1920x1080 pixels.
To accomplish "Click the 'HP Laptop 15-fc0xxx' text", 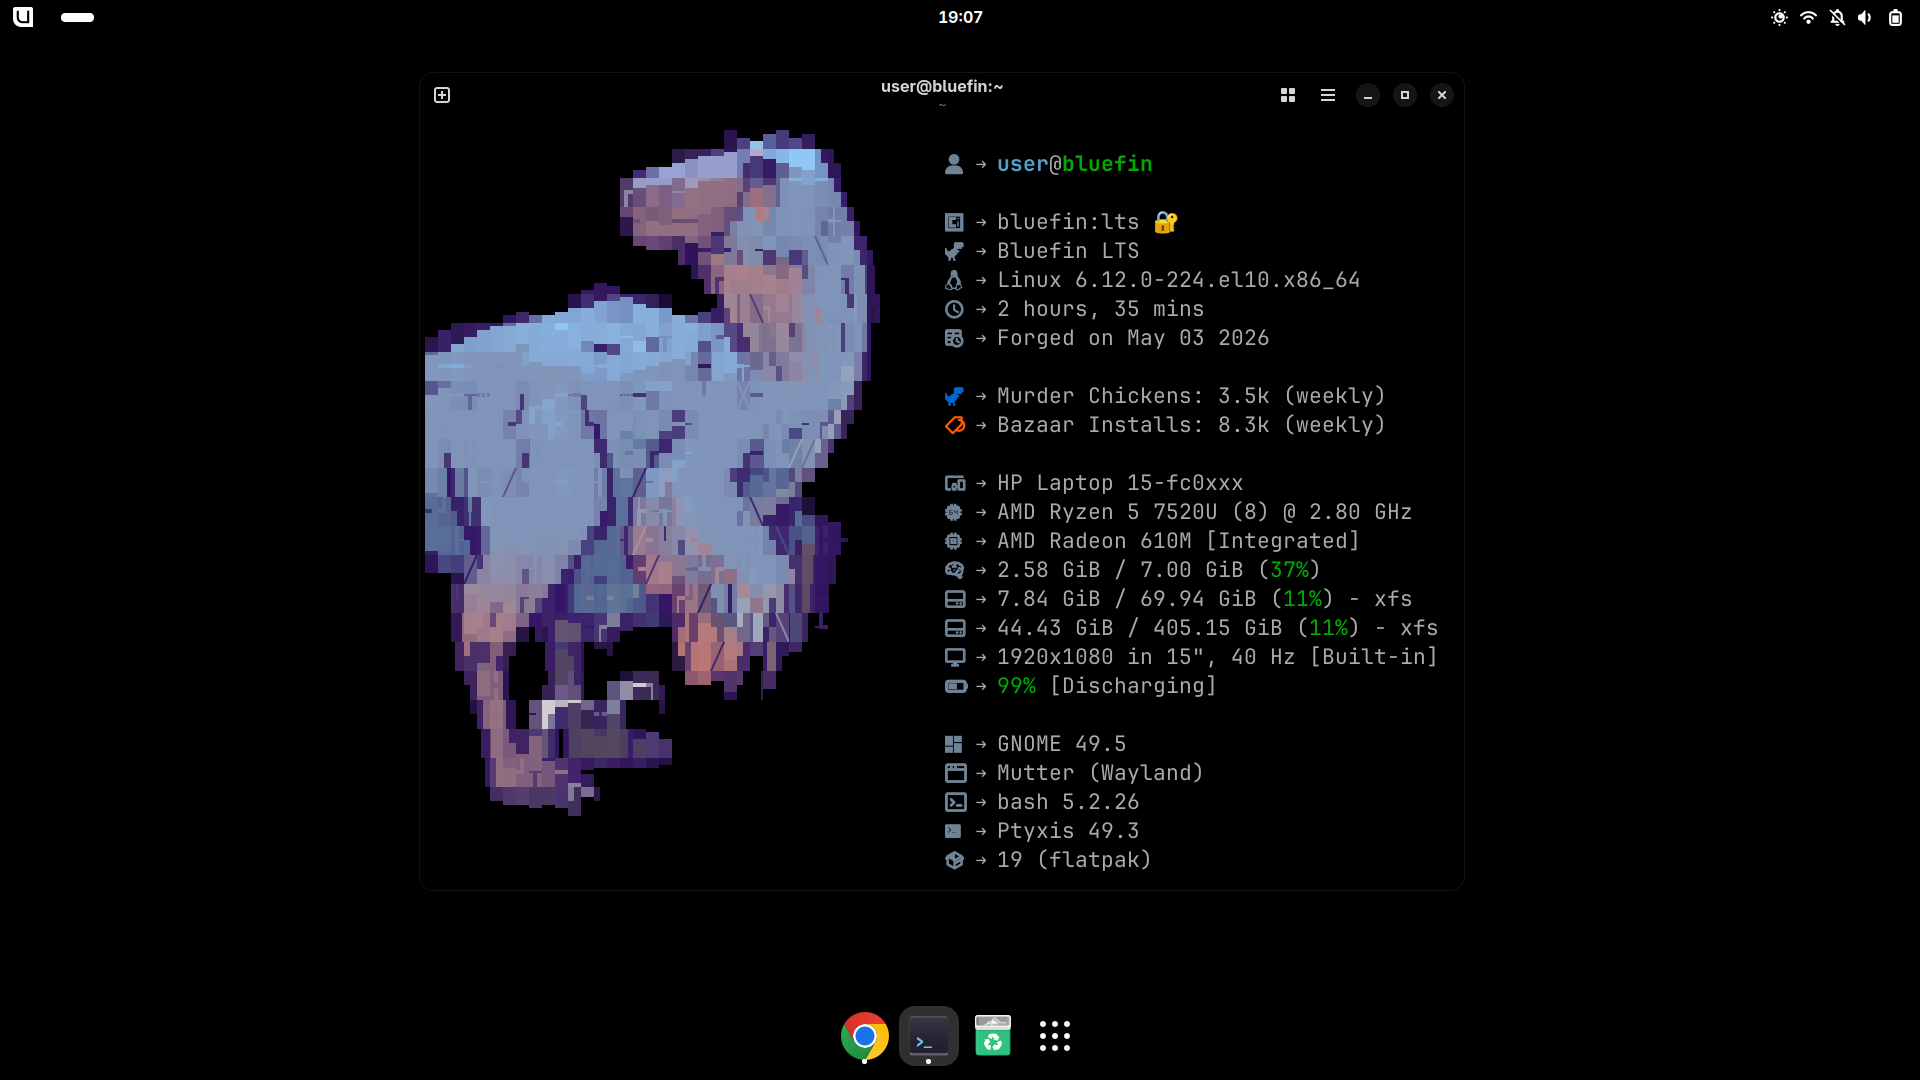I will pos(1120,483).
